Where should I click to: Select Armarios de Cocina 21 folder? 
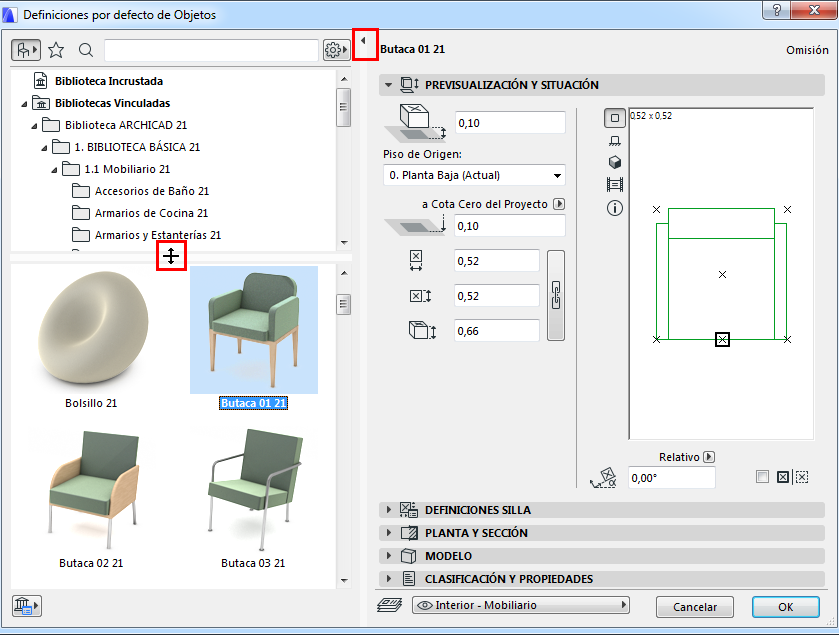tap(151, 213)
